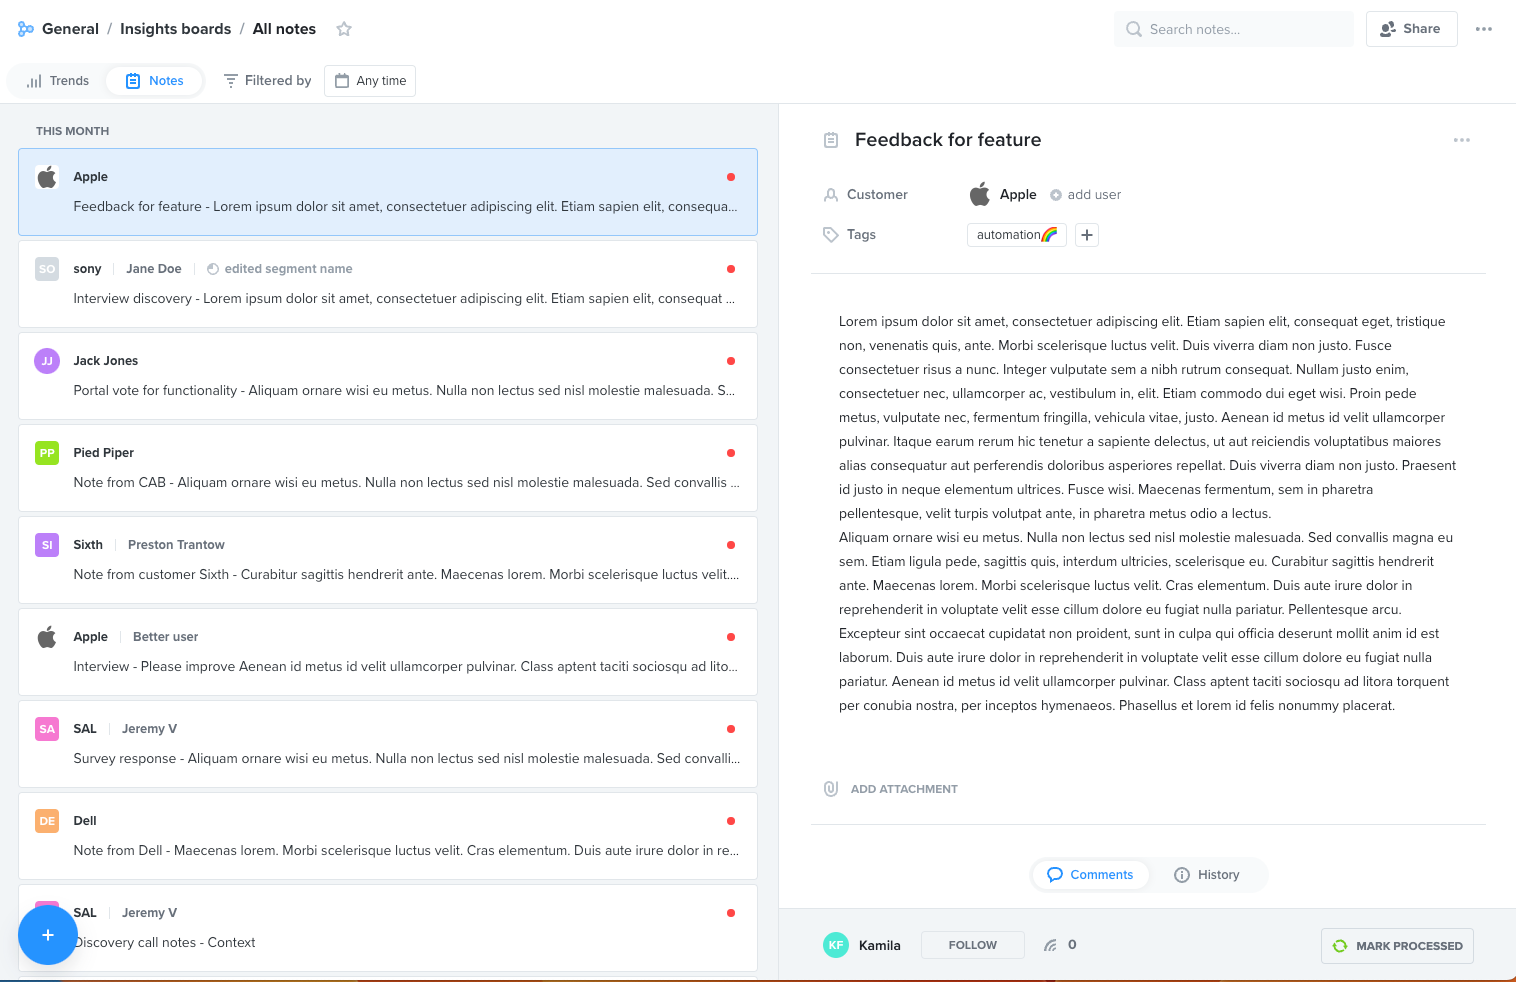The height and width of the screenshot is (982, 1516).
Task: Click the FOLLOW button
Action: pos(972,945)
